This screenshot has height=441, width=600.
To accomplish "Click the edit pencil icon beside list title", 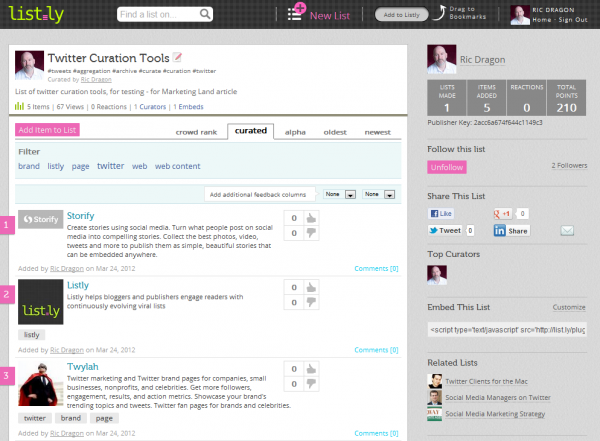I will 177,57.
